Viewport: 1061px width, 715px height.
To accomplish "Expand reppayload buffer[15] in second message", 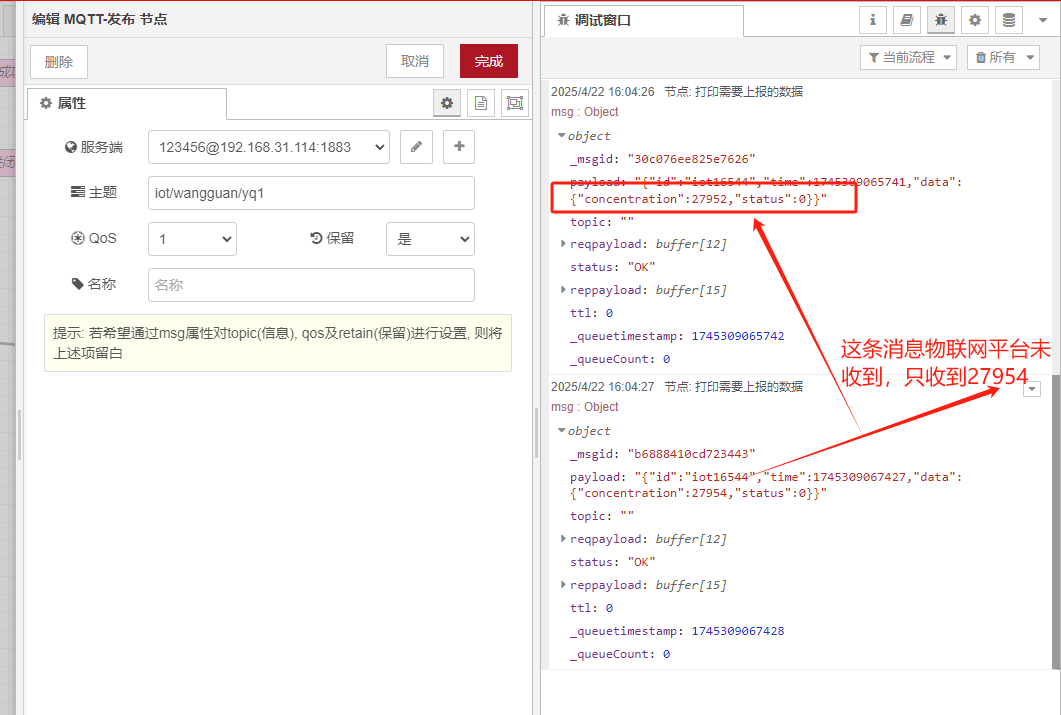I will pyautogui.click(x=563, y=584).
